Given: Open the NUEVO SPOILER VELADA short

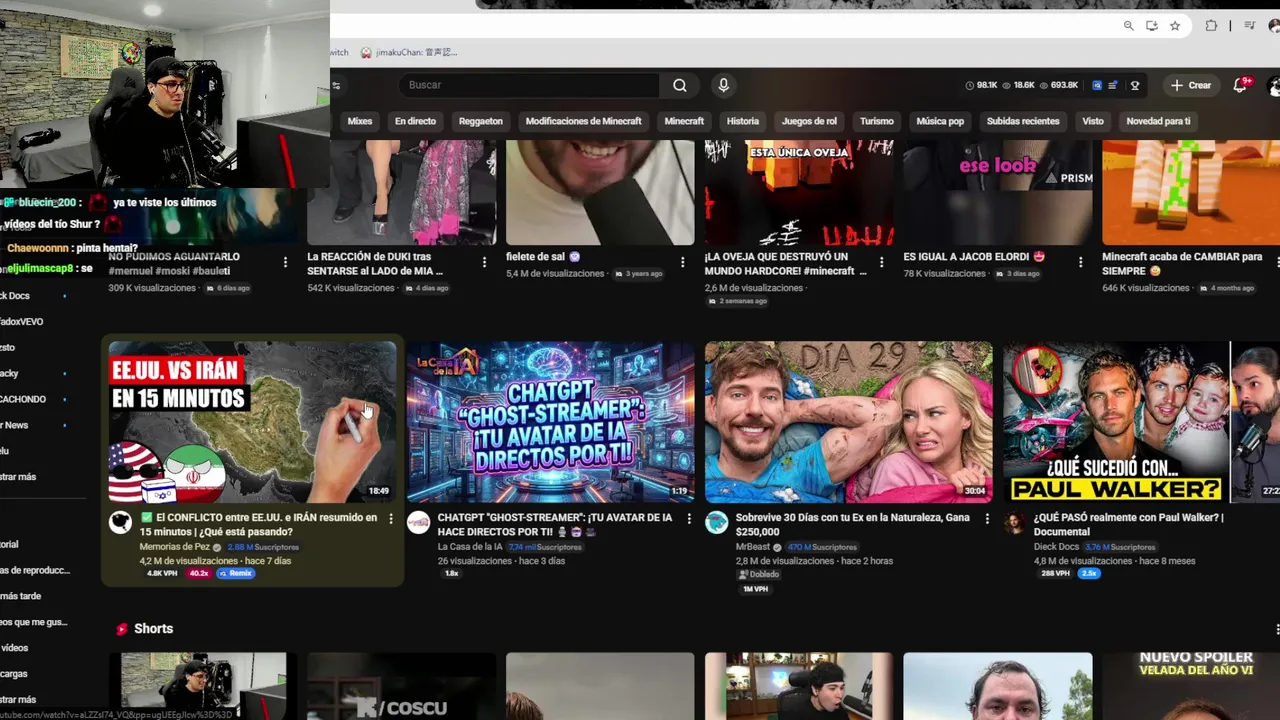Looking at the screenshot, I should (1191, 686).
